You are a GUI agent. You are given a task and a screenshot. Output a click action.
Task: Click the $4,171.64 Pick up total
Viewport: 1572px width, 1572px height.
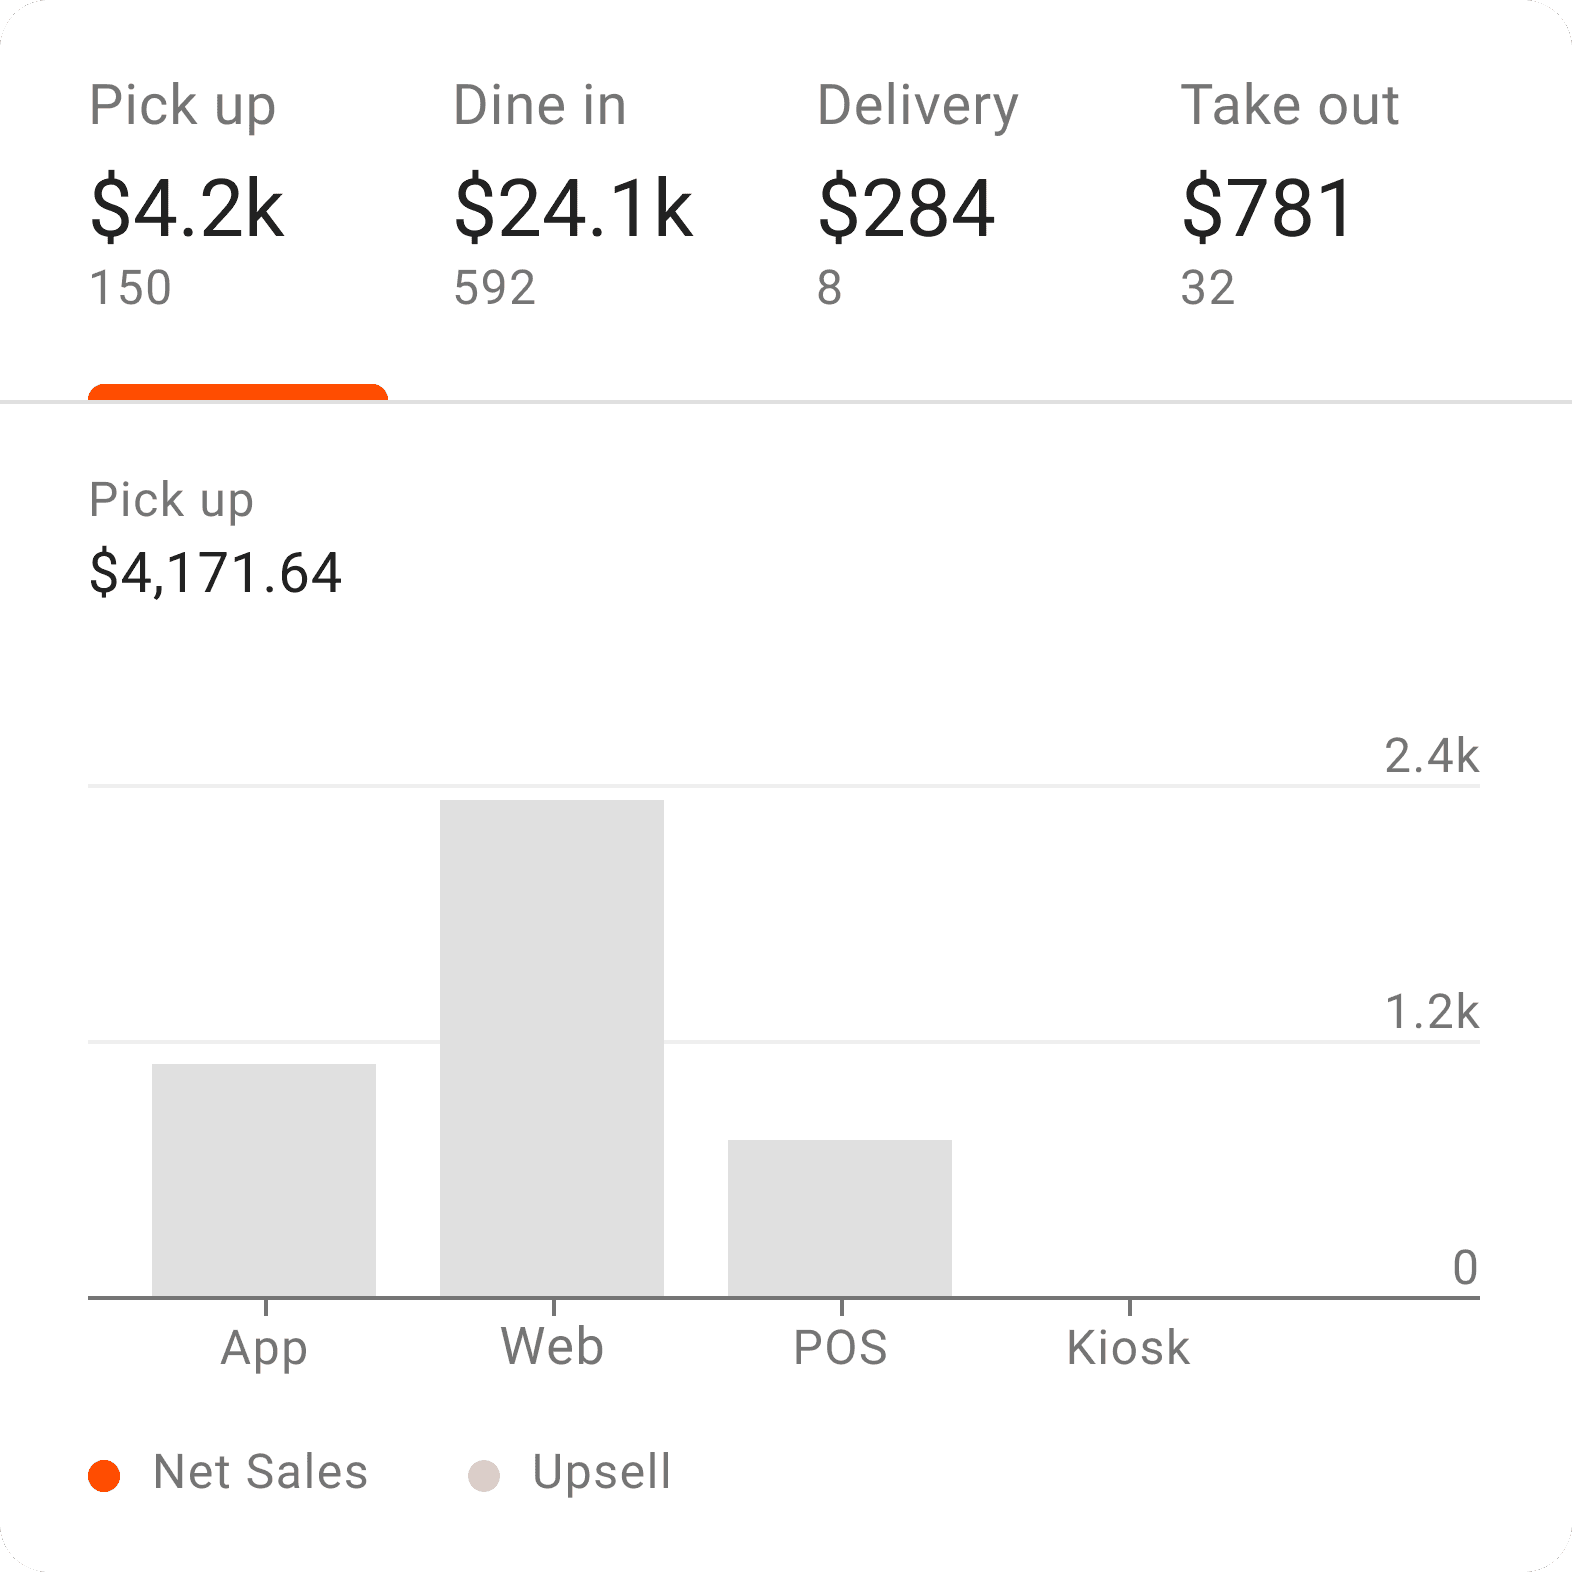tap(216, 573)
